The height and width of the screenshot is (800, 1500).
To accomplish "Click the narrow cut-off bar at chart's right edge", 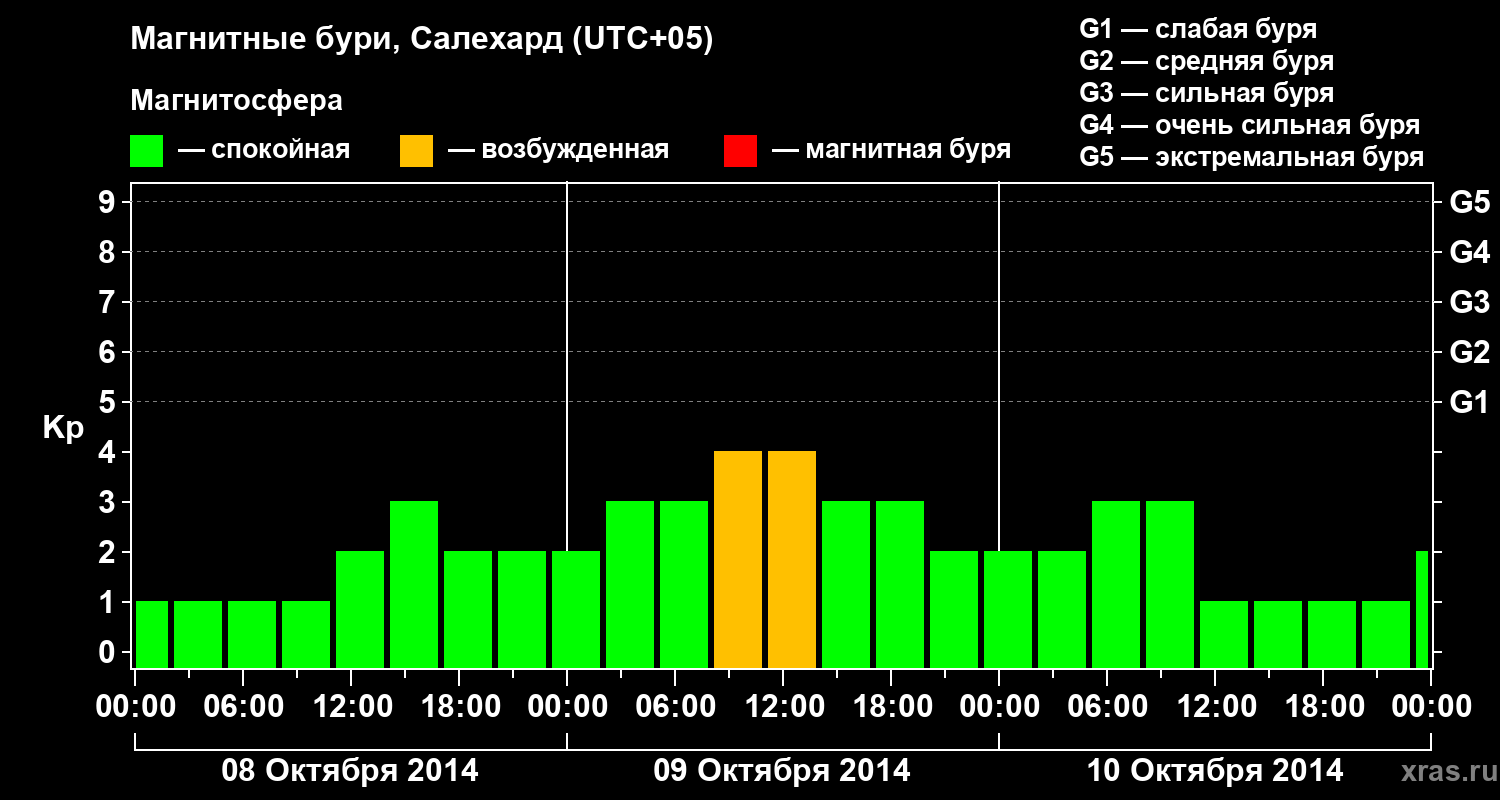I will coord(1422,610).
